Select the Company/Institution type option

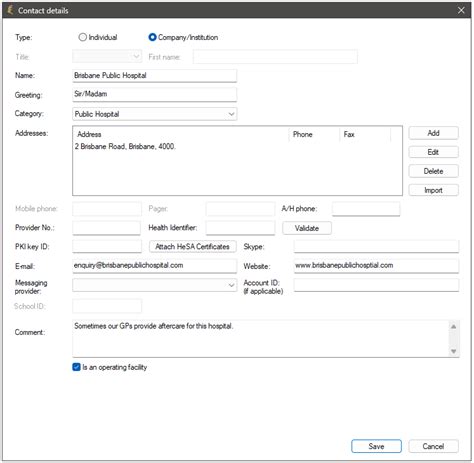pyautogui.click(x=152, y=37)
